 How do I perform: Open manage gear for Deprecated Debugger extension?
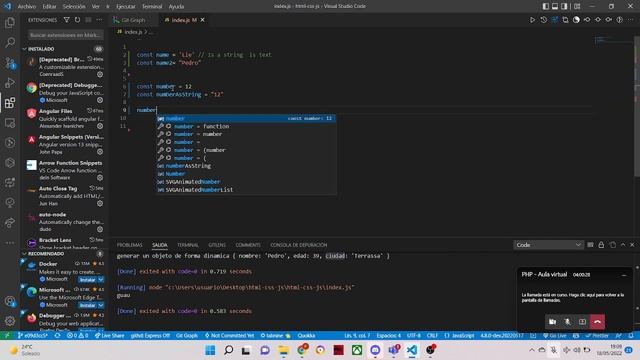100,100
